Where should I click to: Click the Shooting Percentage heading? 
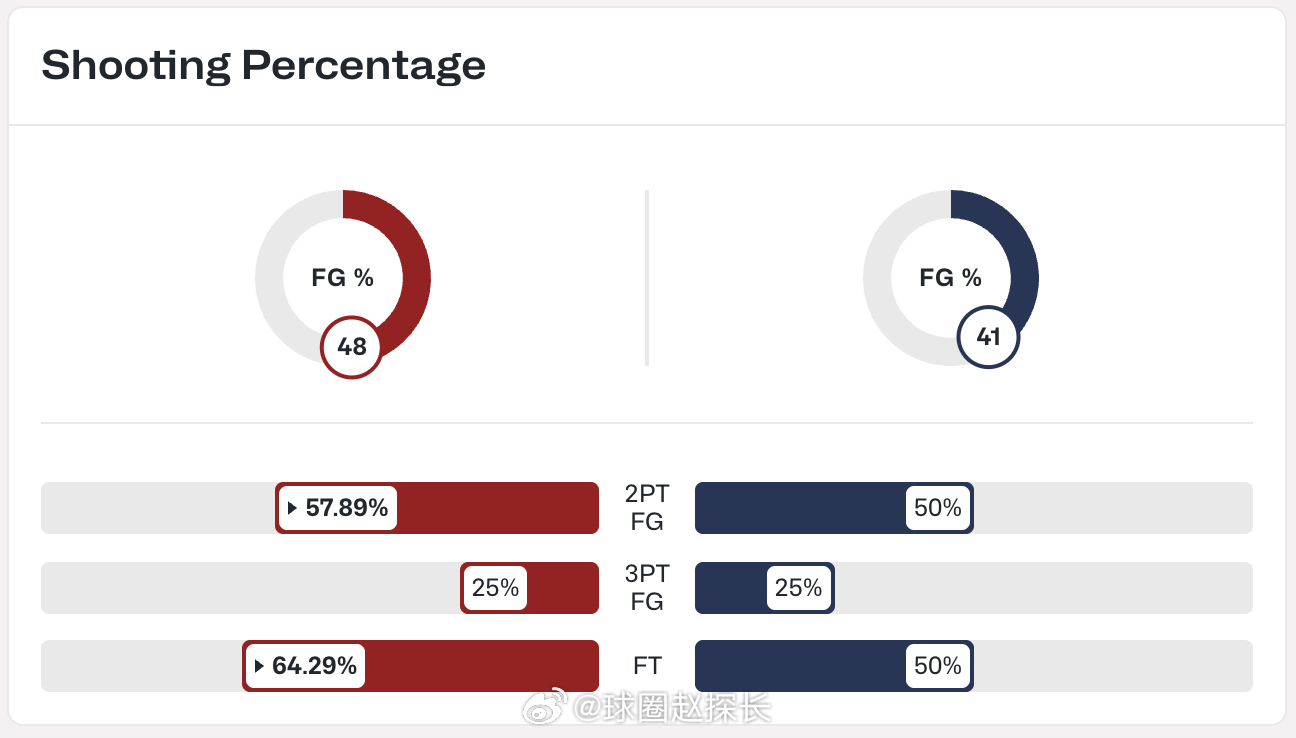coord(264,66)
